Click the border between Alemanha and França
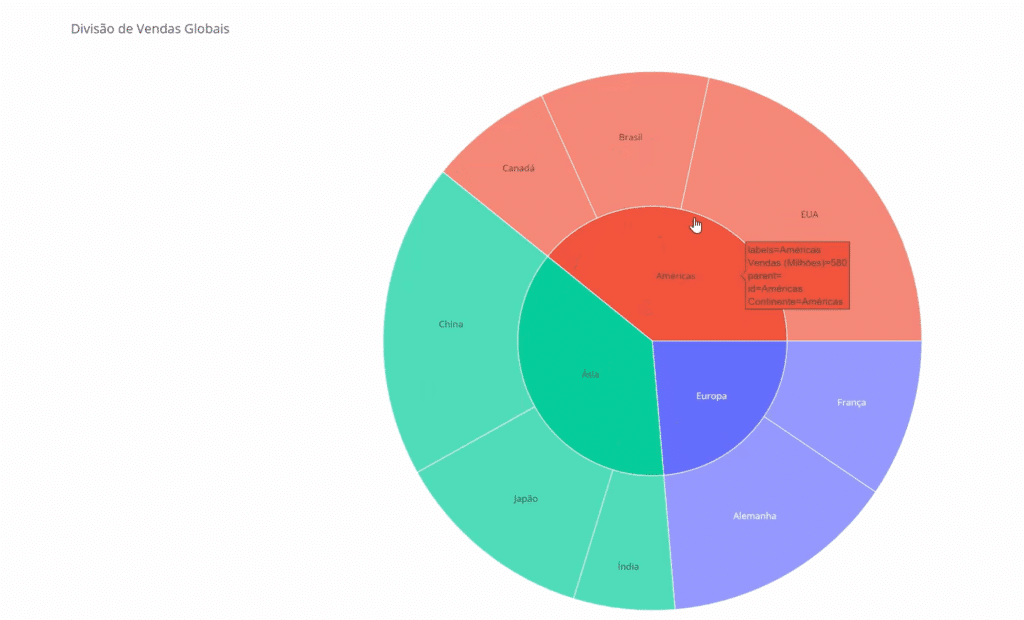 click(x=820, y=454)
